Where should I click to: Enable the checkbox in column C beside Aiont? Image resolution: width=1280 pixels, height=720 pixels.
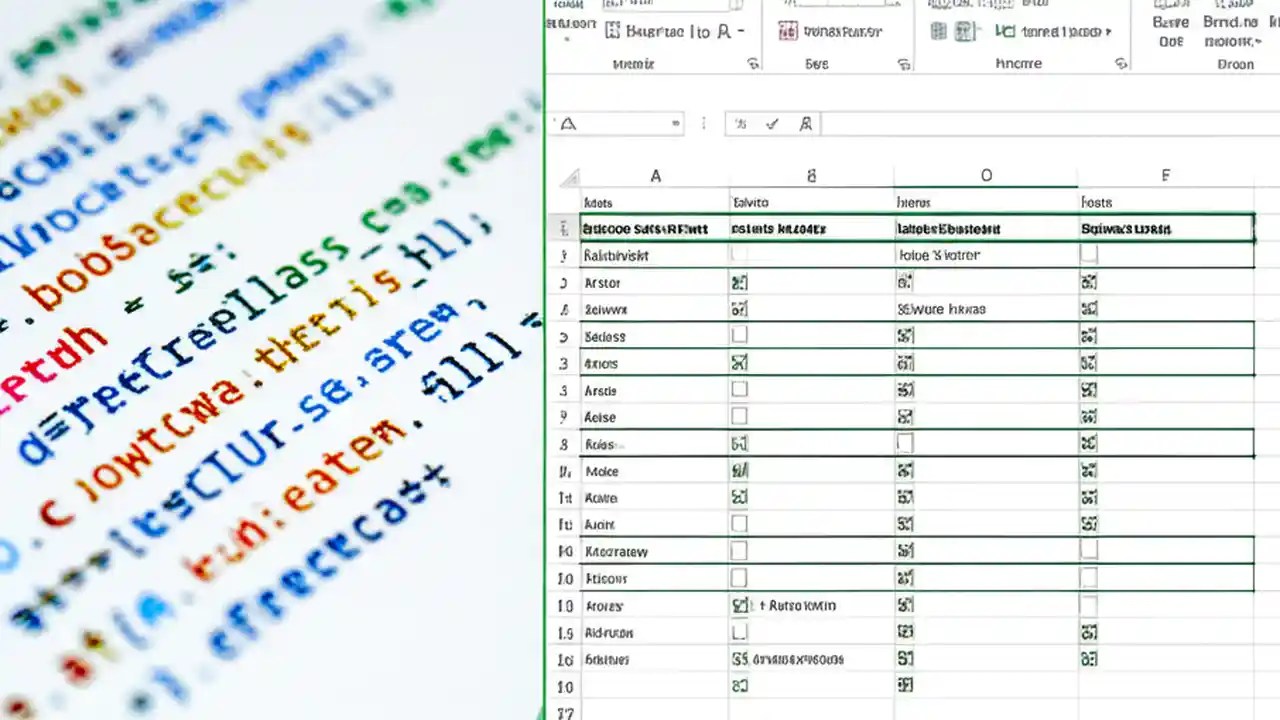905,524
